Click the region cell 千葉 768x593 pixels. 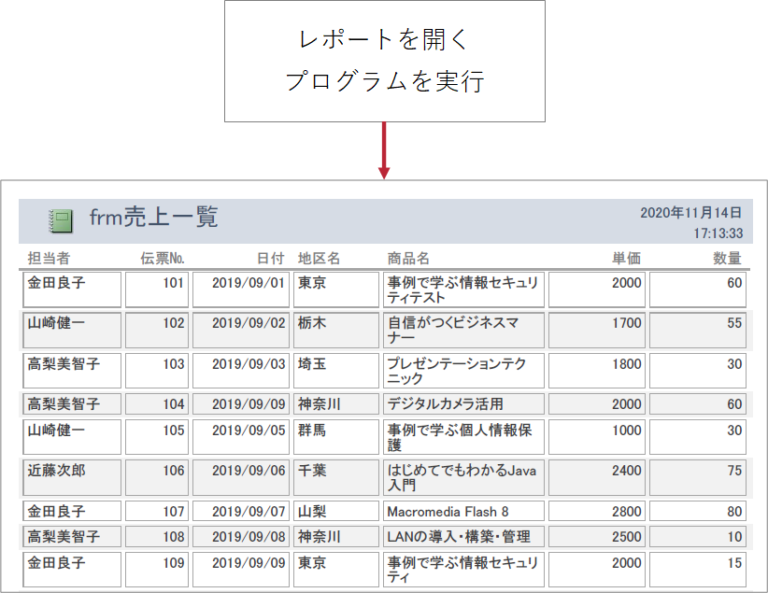click(x=336, y=477)
